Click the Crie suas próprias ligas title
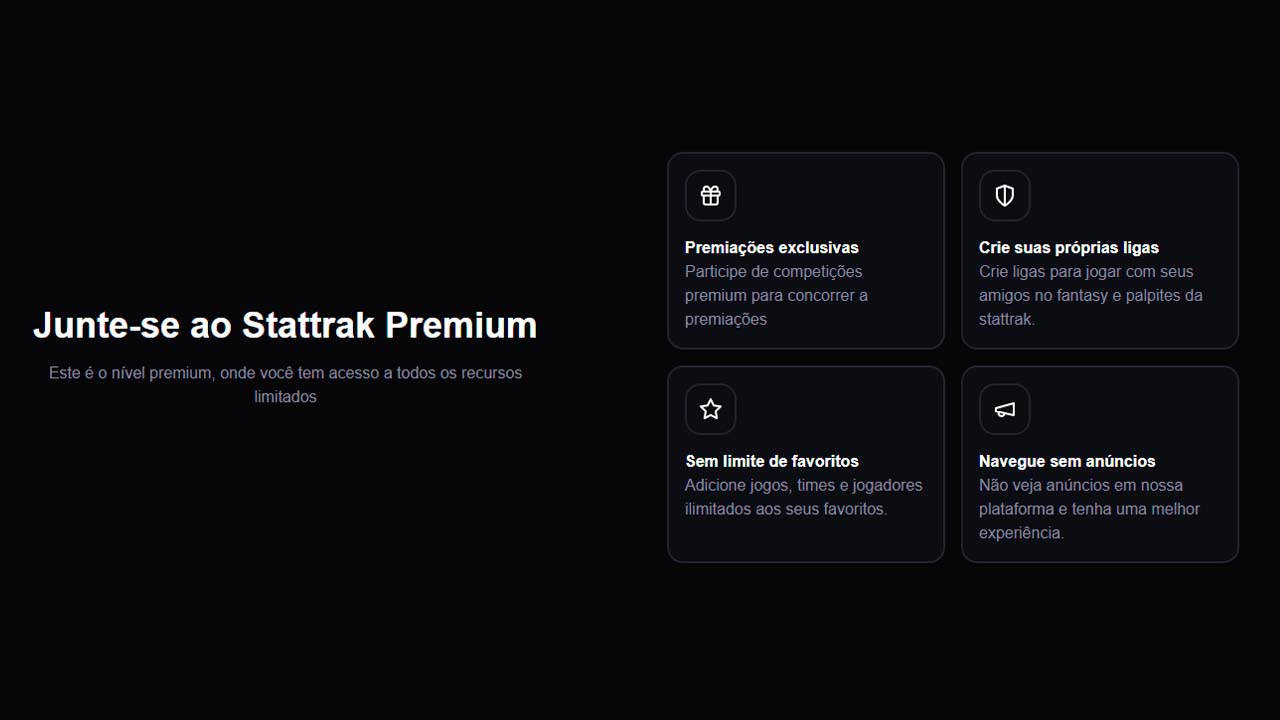This screenshot has width=1280, height=720. (1068, 247)
